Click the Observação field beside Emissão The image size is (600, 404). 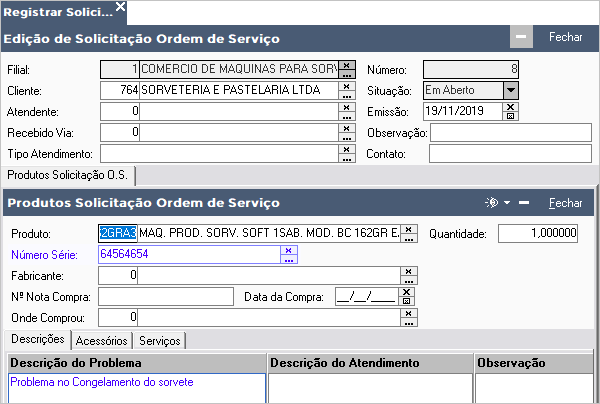[x=511, y=133]
